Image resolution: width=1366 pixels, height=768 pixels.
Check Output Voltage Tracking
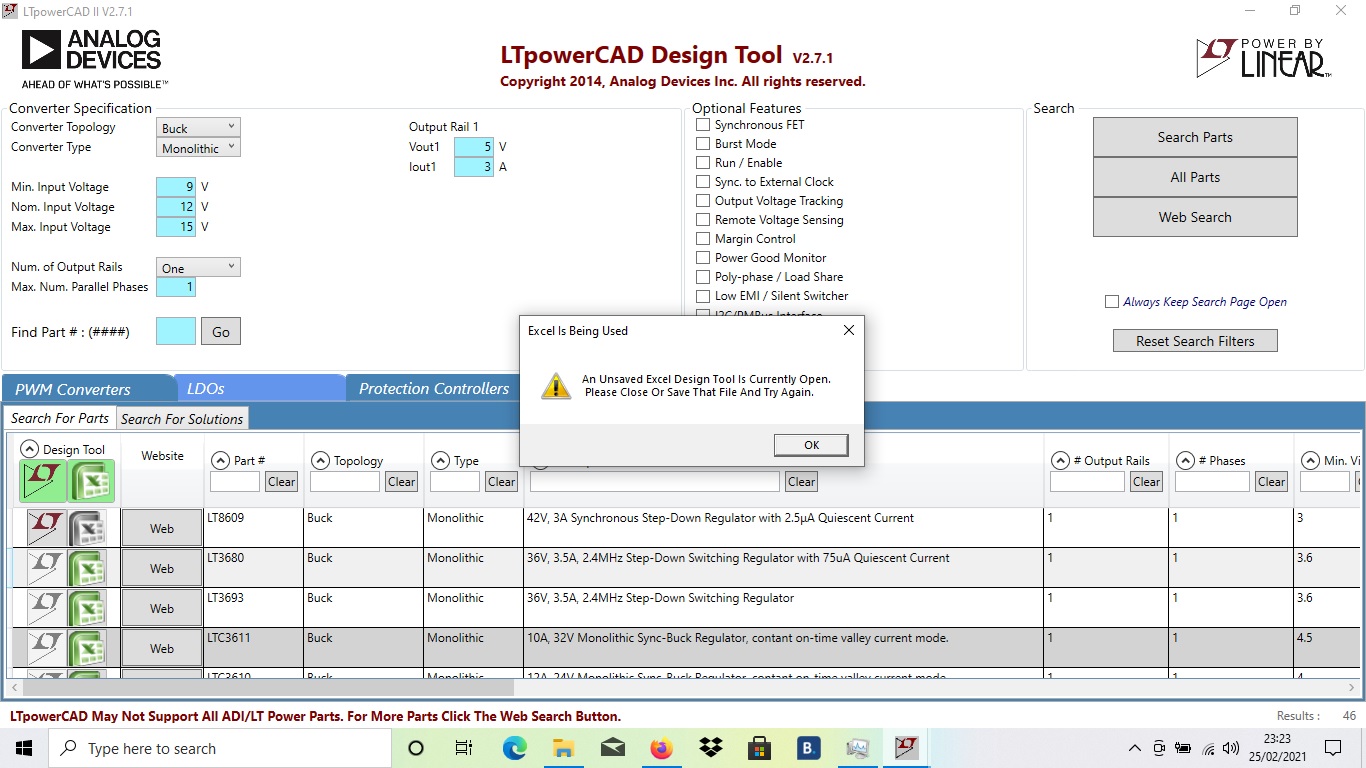click(x=703, y=201)
